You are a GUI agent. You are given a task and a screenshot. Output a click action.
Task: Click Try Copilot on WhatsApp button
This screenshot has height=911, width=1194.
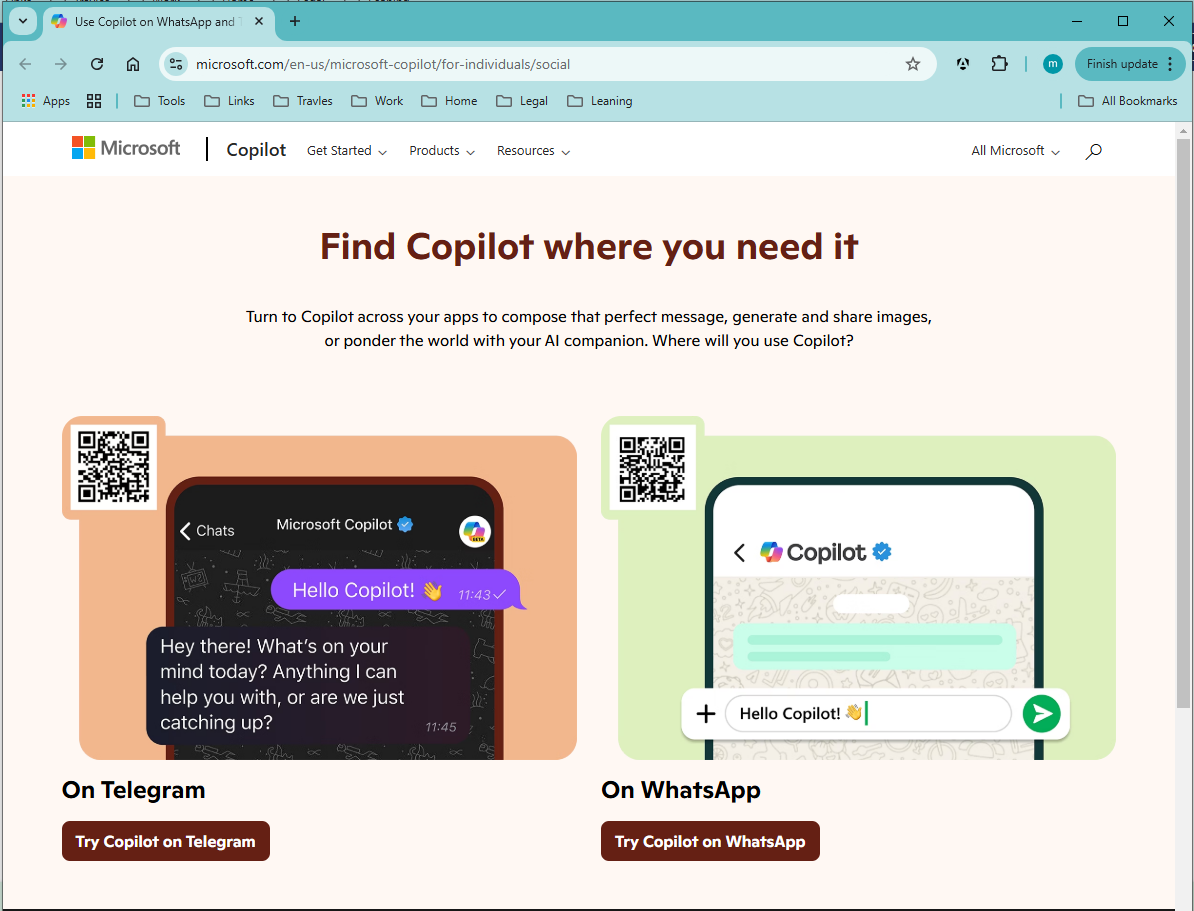point(710,841)
